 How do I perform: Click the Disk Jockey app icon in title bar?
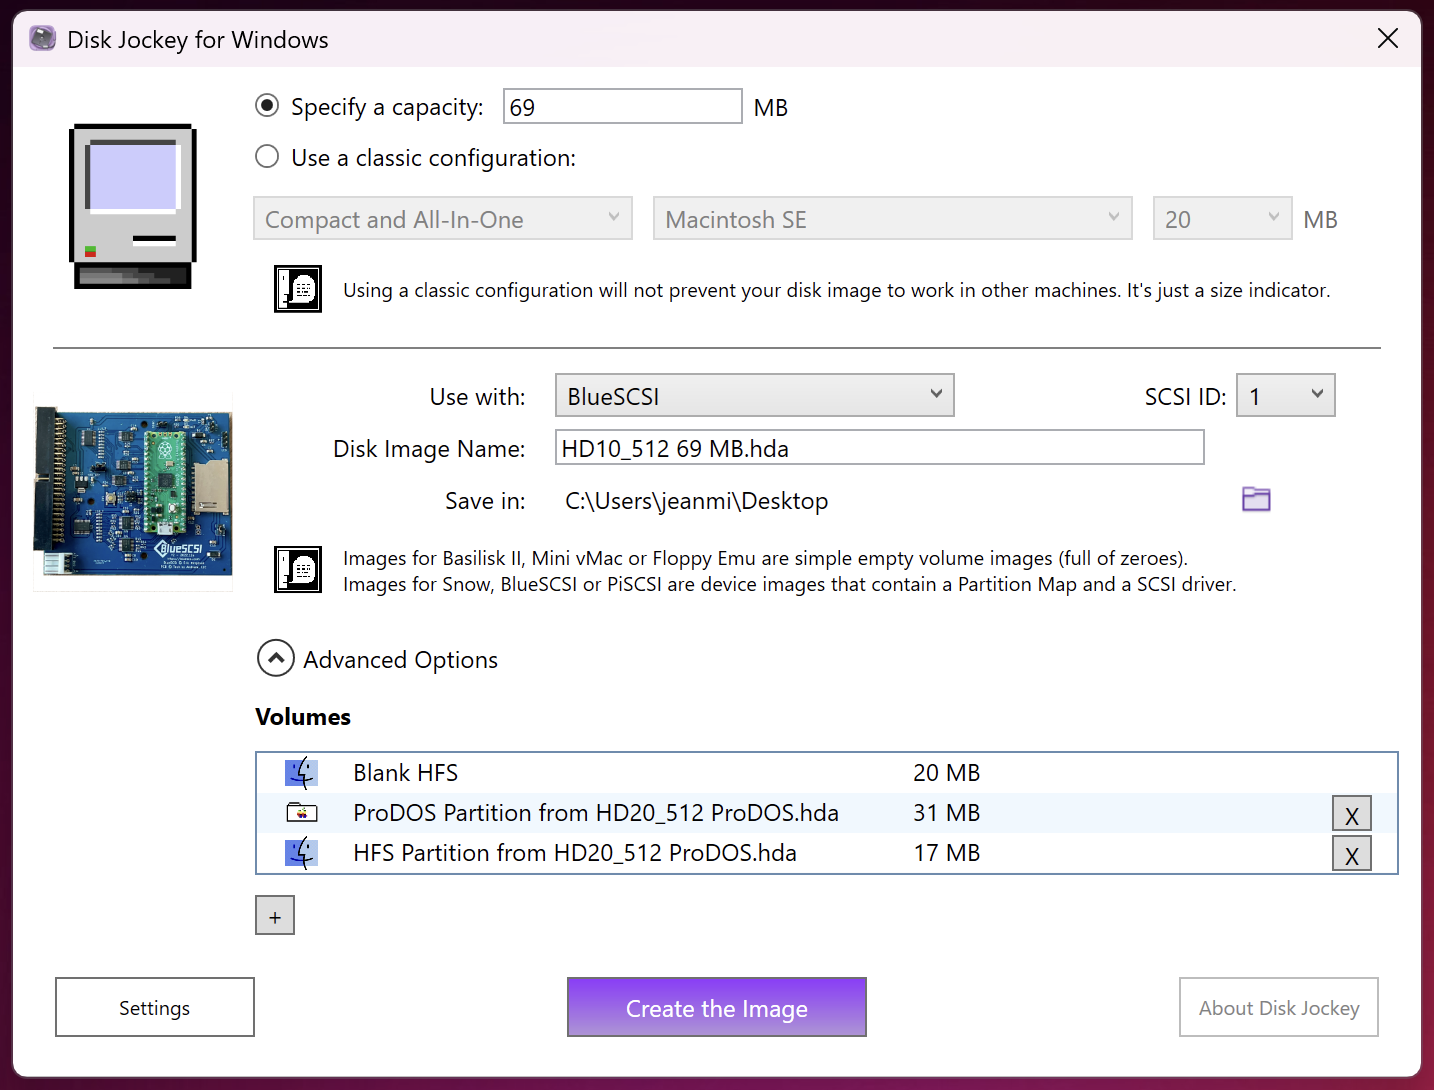pos(42,39)
